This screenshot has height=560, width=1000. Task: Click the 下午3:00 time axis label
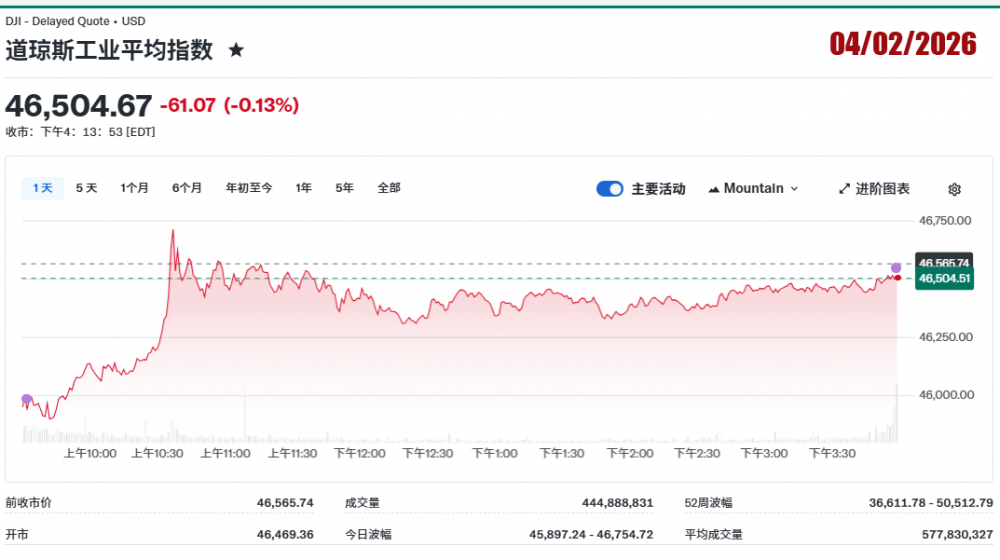point(764,453)
